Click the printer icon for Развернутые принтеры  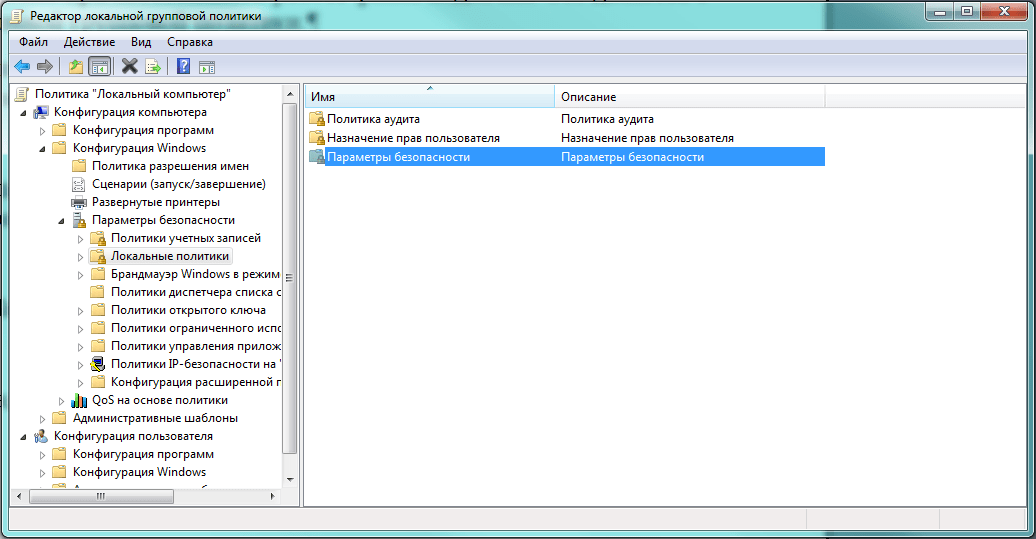click(x=79, y=202)
